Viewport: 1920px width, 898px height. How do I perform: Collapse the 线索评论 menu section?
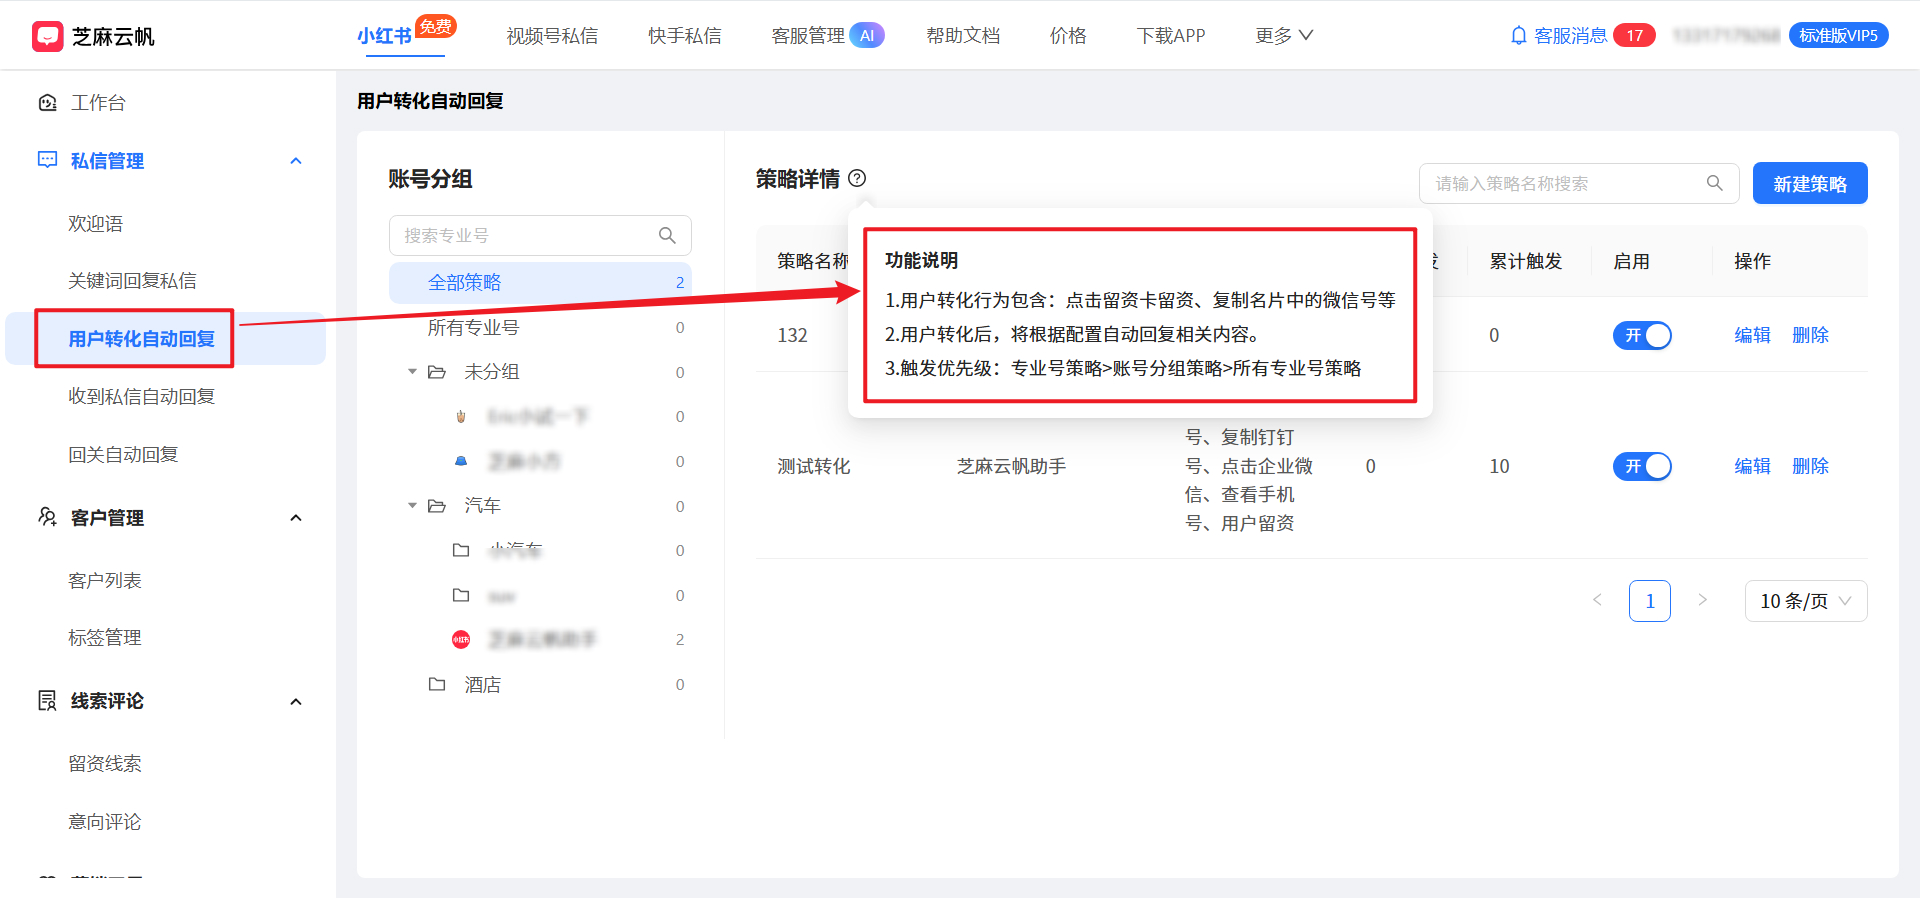click(x=296, y=702)
